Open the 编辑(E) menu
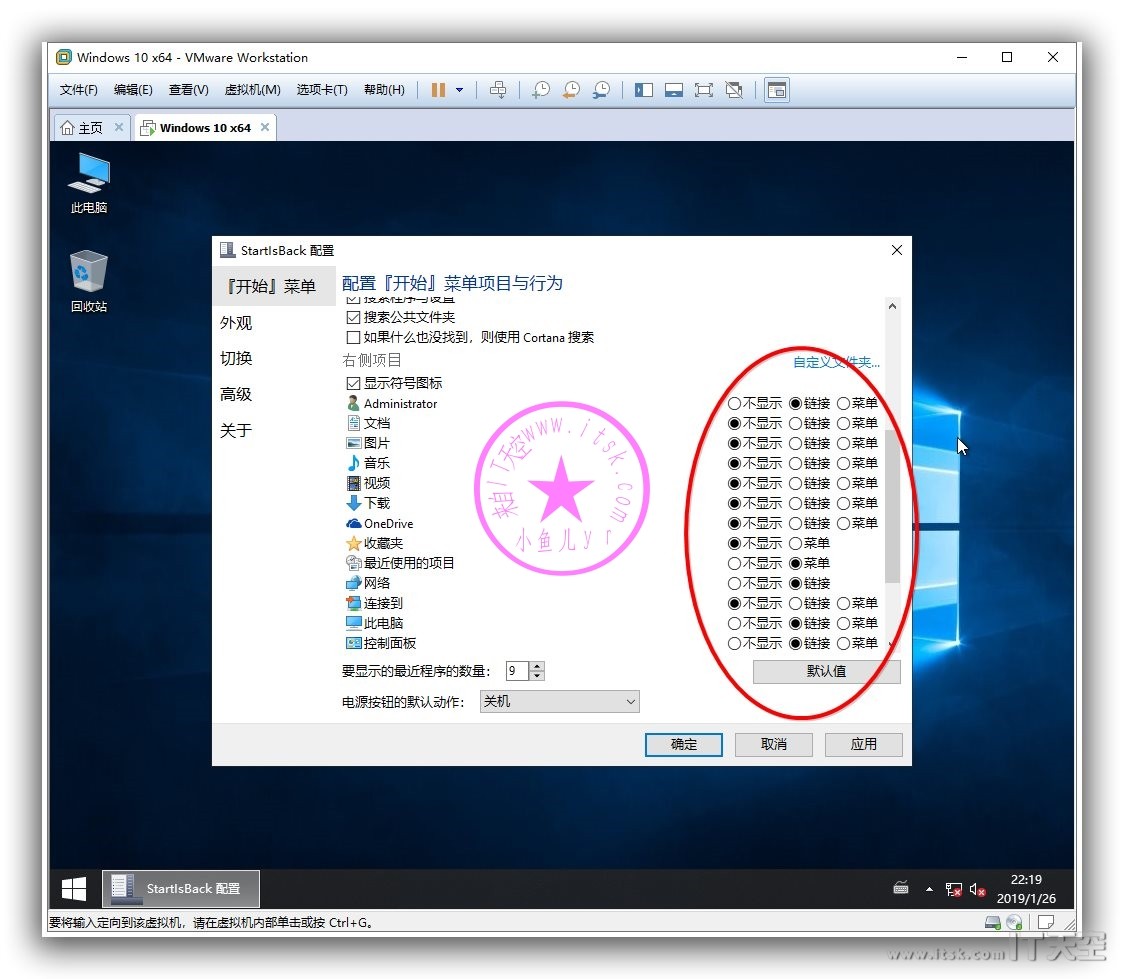 pos(133,90)
